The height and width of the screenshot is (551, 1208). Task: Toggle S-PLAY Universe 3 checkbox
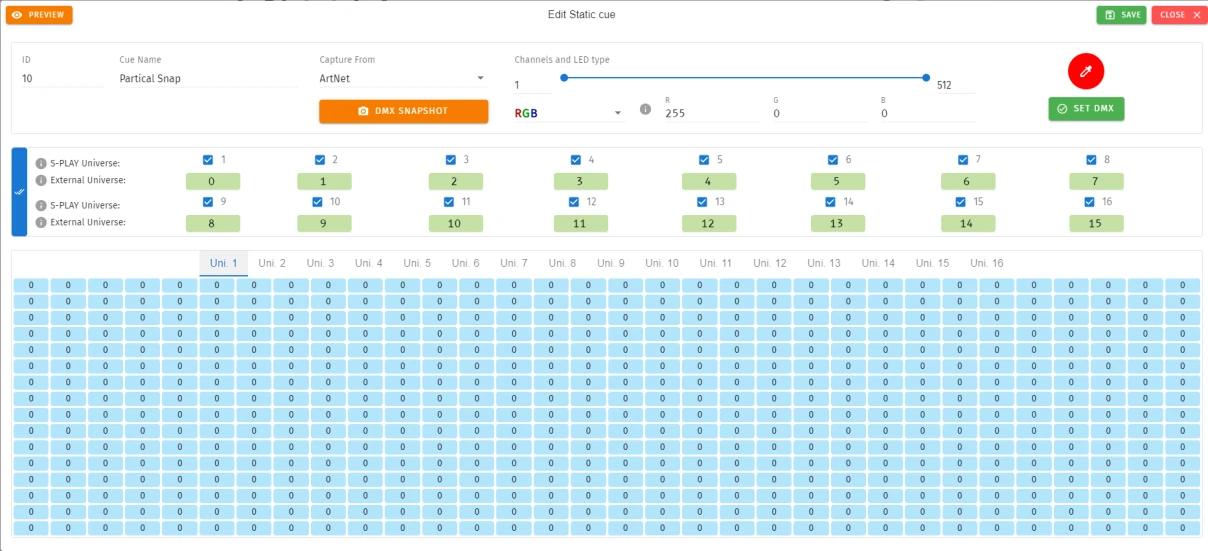click(451, 160)
